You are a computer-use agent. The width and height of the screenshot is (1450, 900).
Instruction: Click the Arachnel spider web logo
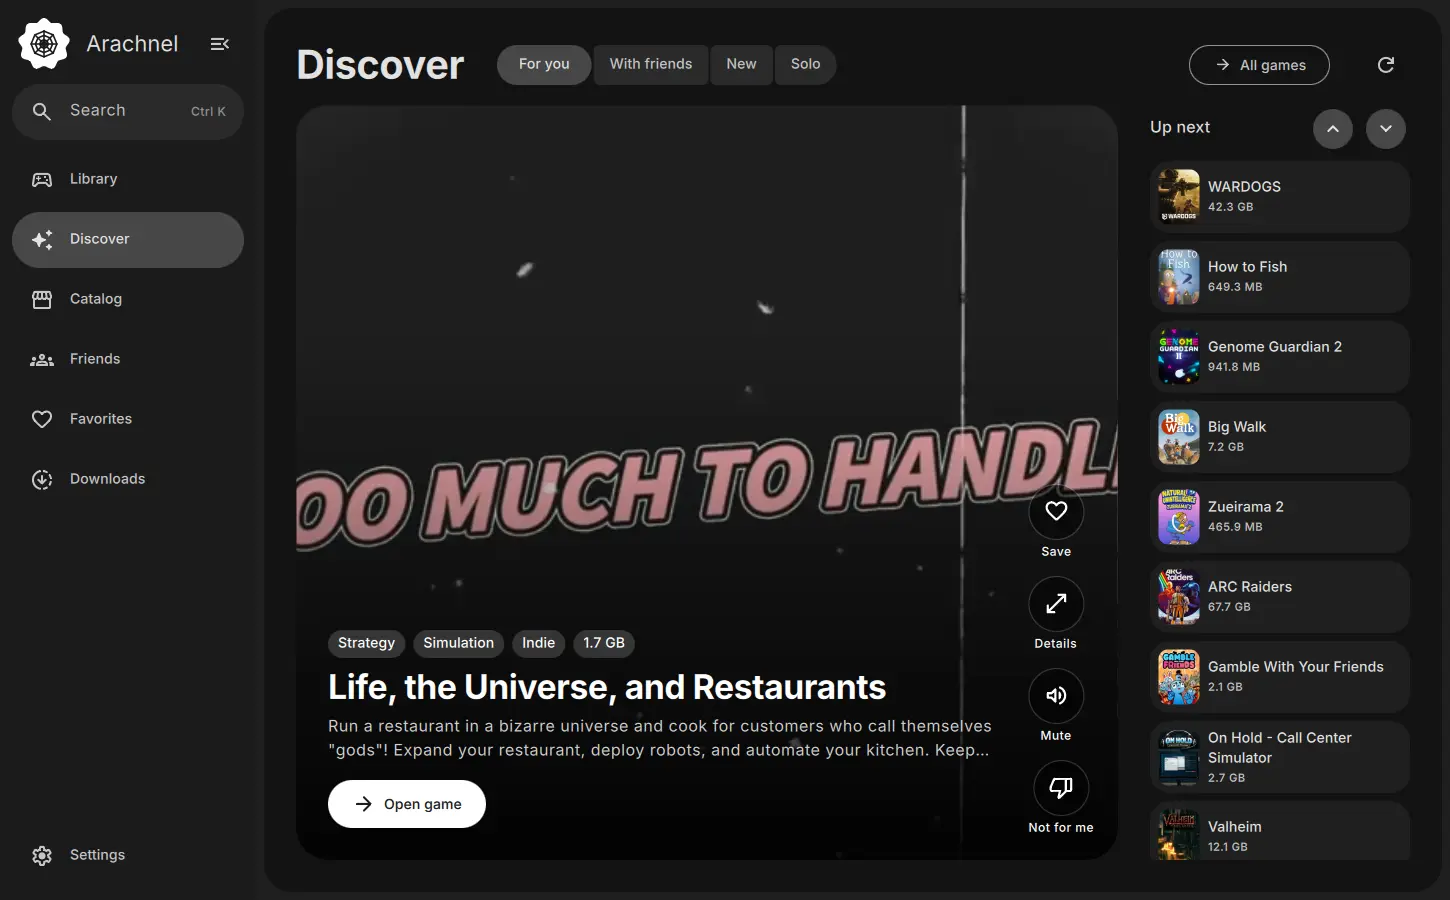click(x=44, y=44)
